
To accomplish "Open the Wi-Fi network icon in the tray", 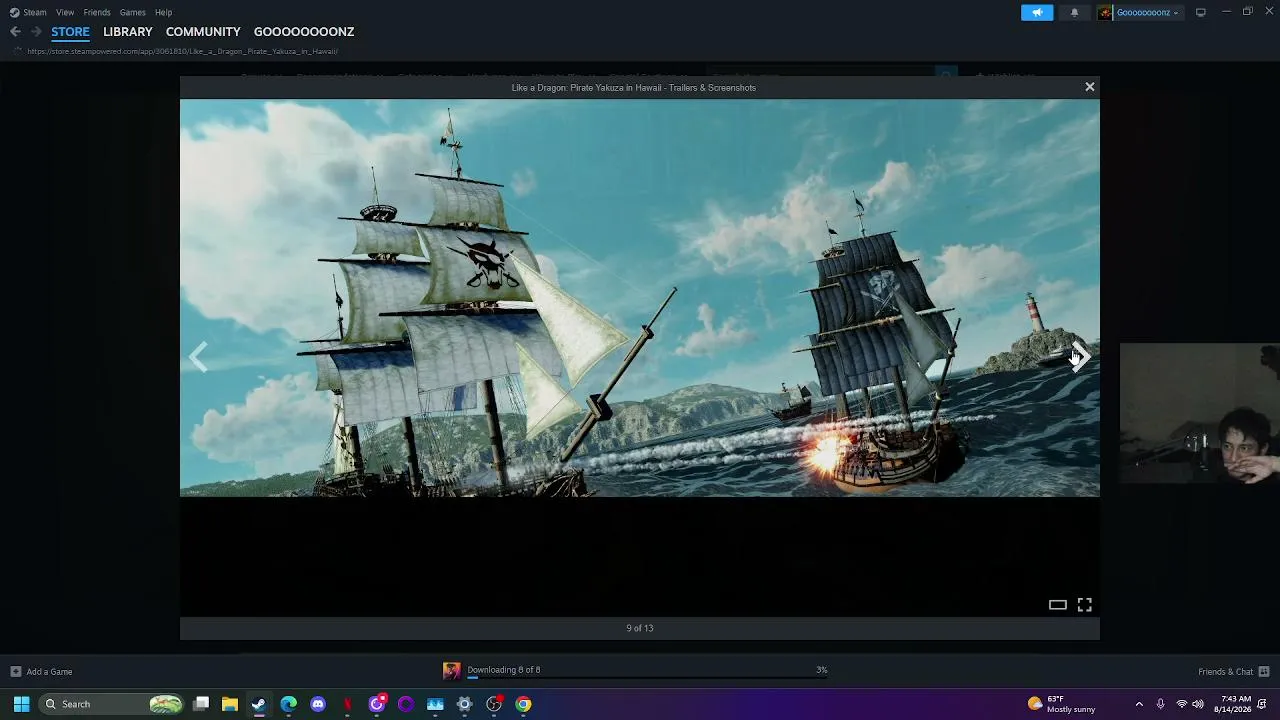I will click(x=1181, y=704).
